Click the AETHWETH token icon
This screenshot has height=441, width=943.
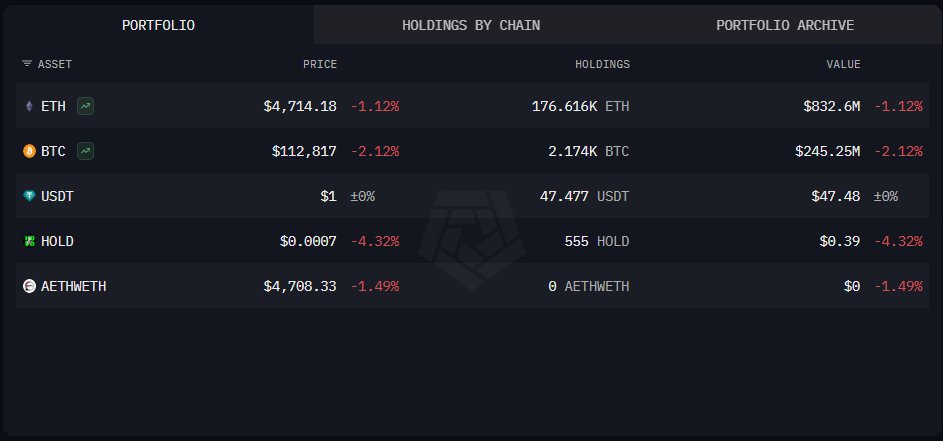[x=29, y=286]
